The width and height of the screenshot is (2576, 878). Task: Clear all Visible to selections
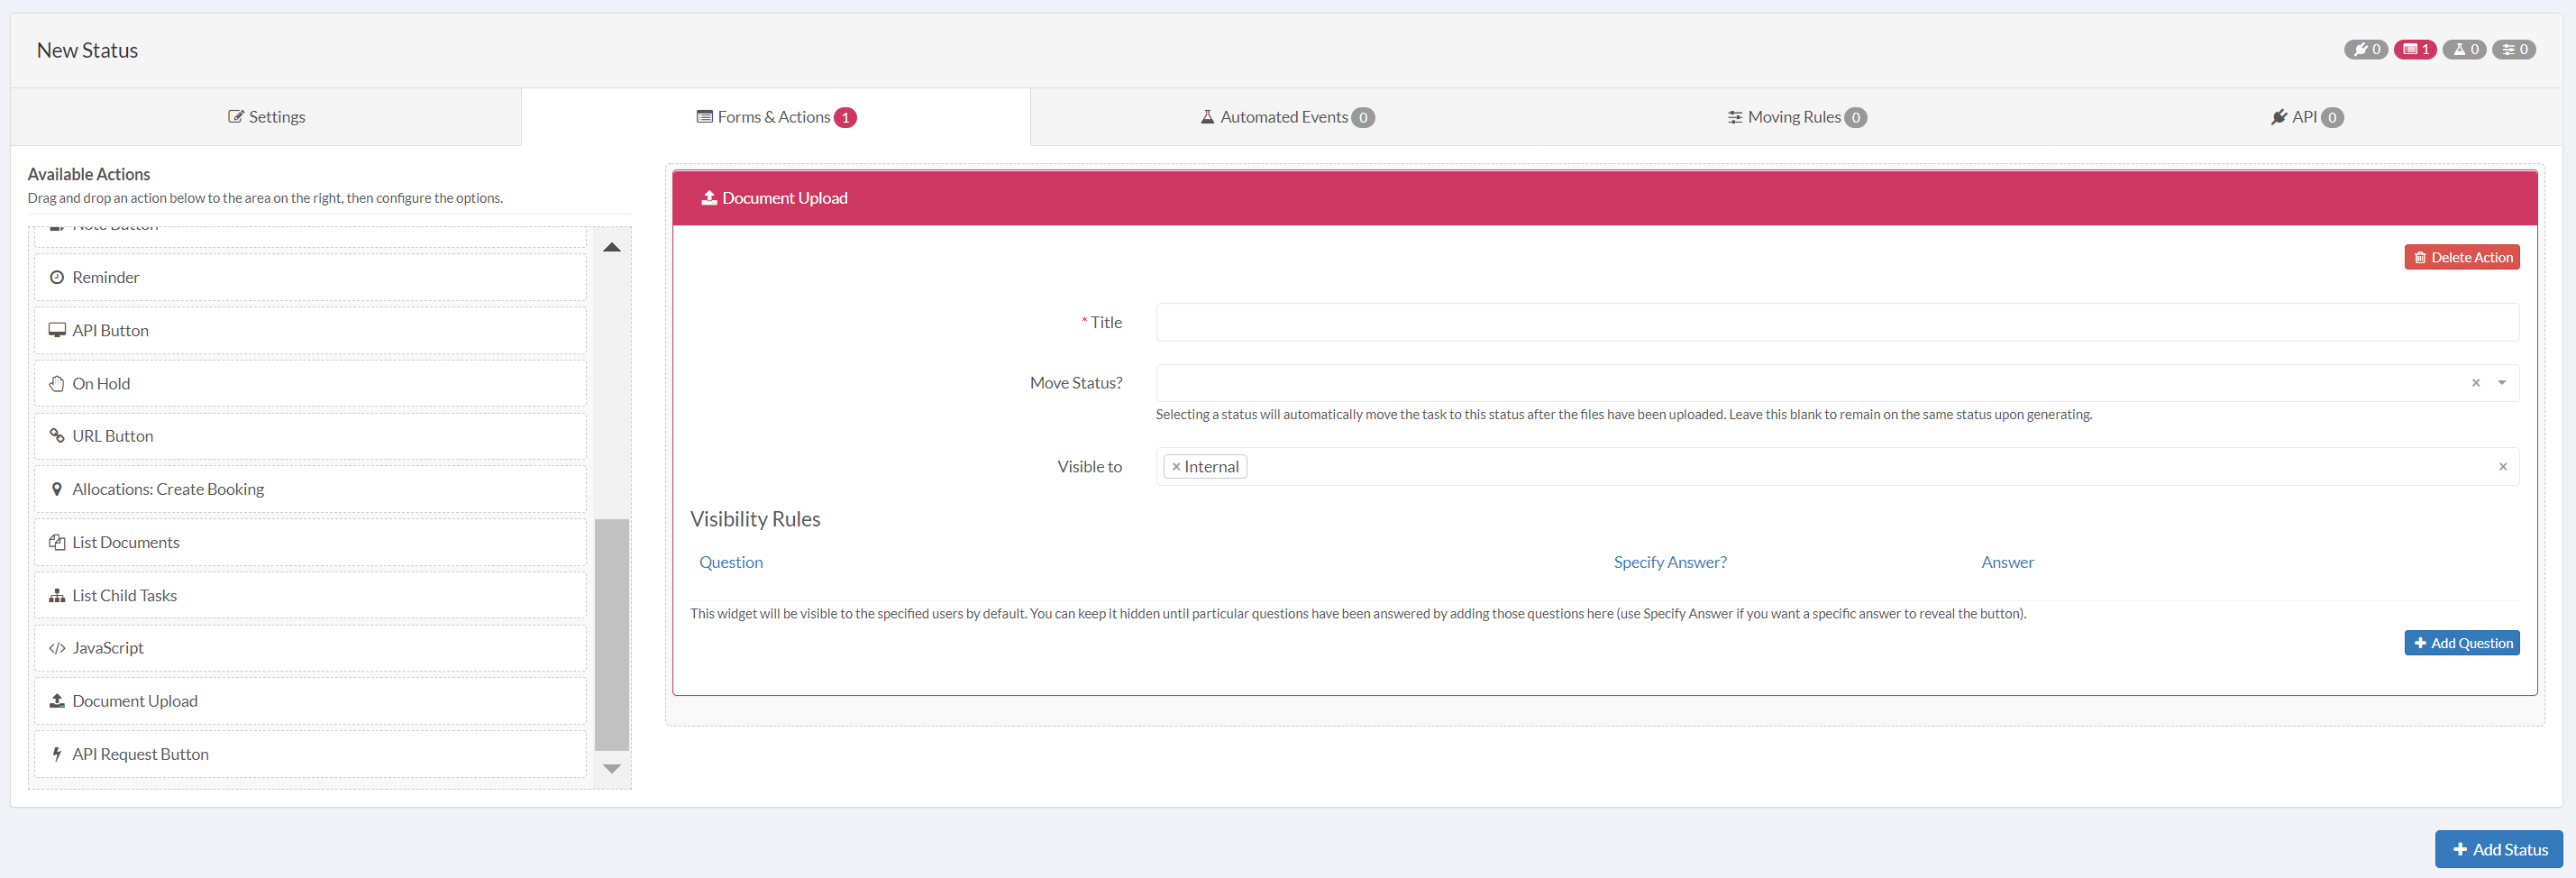pyautogui.click(x=2503, y=467)
